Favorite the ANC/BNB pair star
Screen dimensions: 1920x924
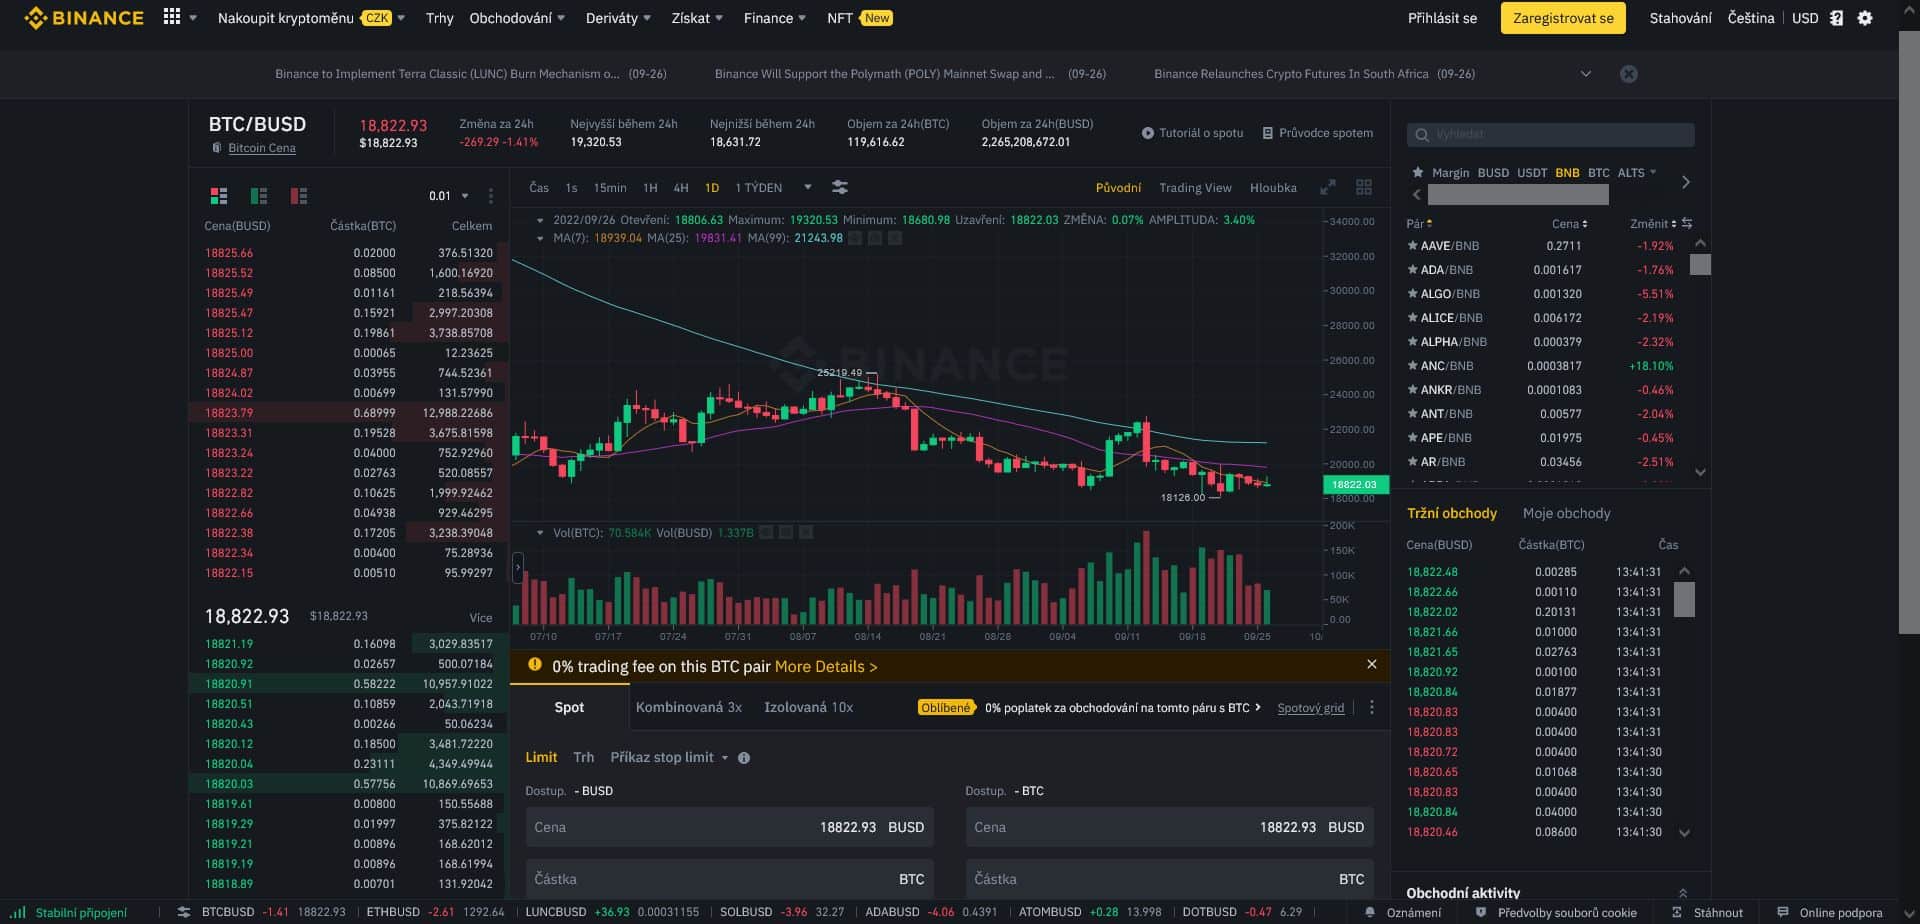pyautogui.click(x=1413, y=366)
